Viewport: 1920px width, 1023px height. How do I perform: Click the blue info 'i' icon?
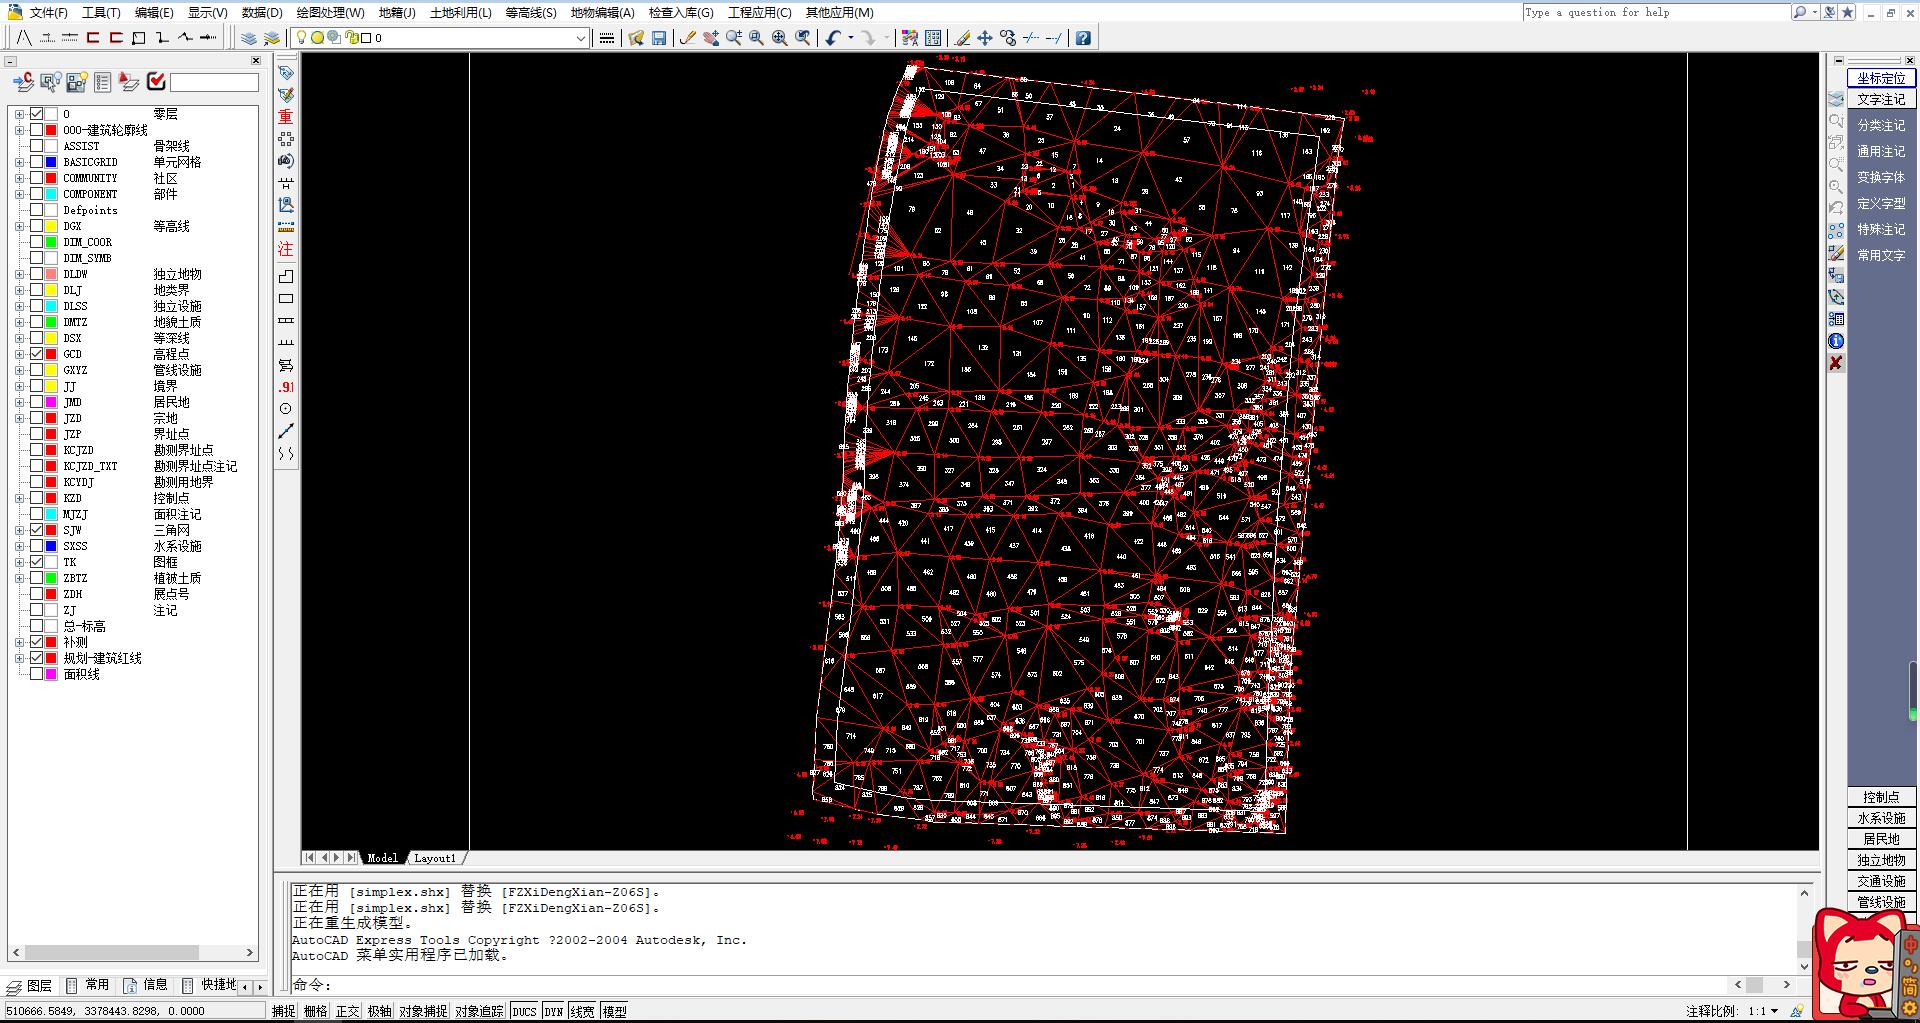point(1836,341)
